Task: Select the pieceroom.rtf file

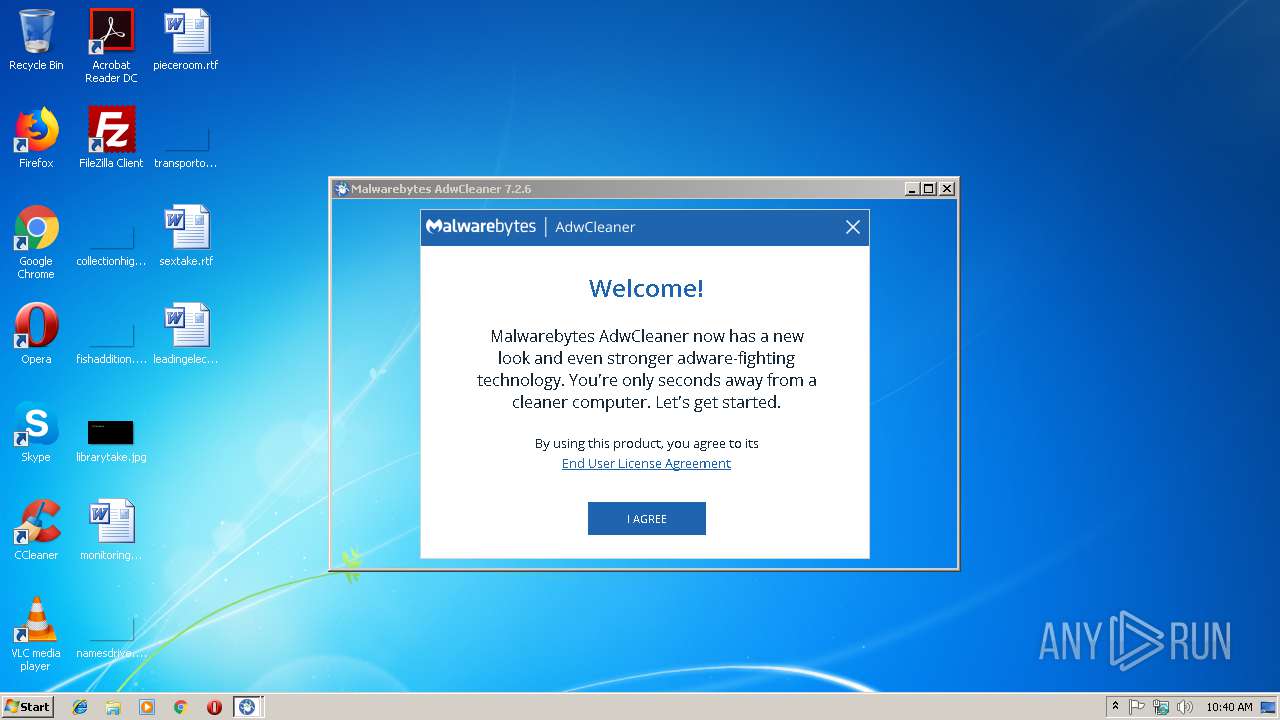Action: (x=186, y=40)
